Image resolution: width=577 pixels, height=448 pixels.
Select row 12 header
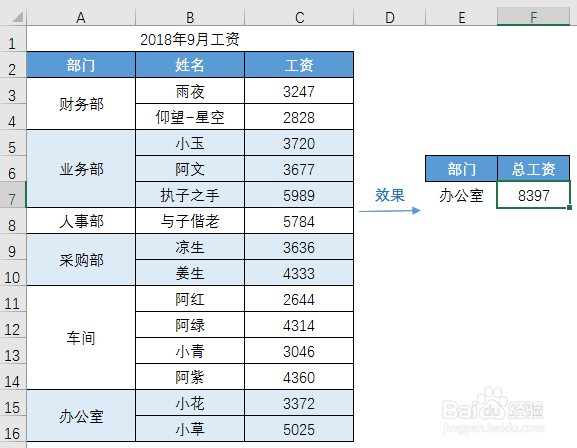pyautogui.click(x=13, y=325)
